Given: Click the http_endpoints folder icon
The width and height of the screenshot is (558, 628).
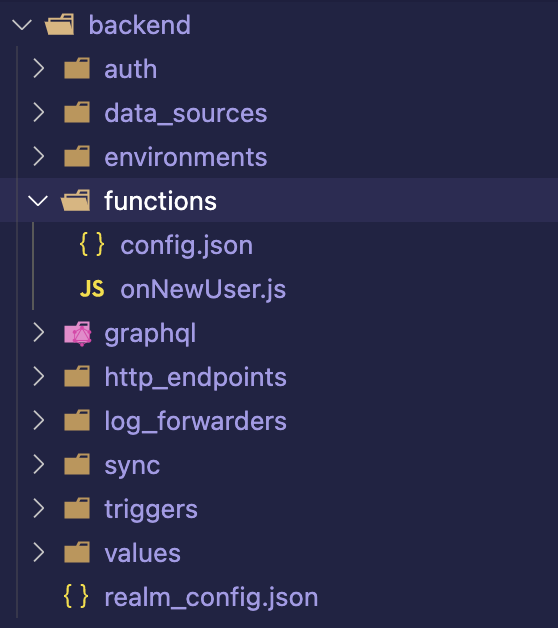Looking at the screenshot, I should coord(77,377).
